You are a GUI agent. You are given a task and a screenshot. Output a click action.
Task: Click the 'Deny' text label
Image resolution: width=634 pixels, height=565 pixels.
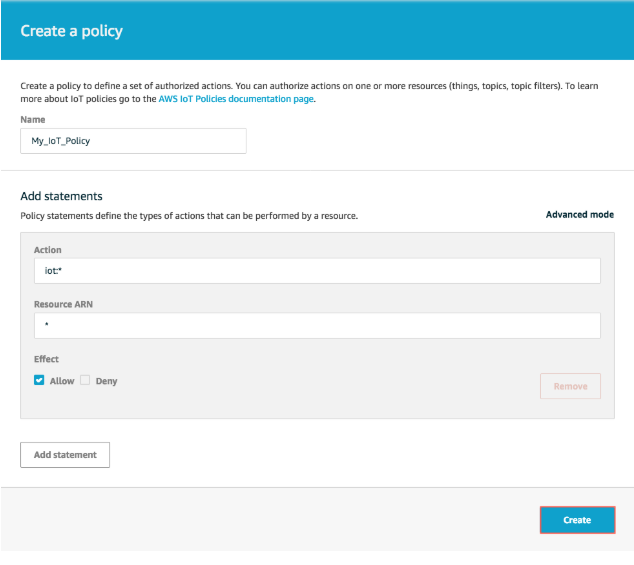(106, 381)
